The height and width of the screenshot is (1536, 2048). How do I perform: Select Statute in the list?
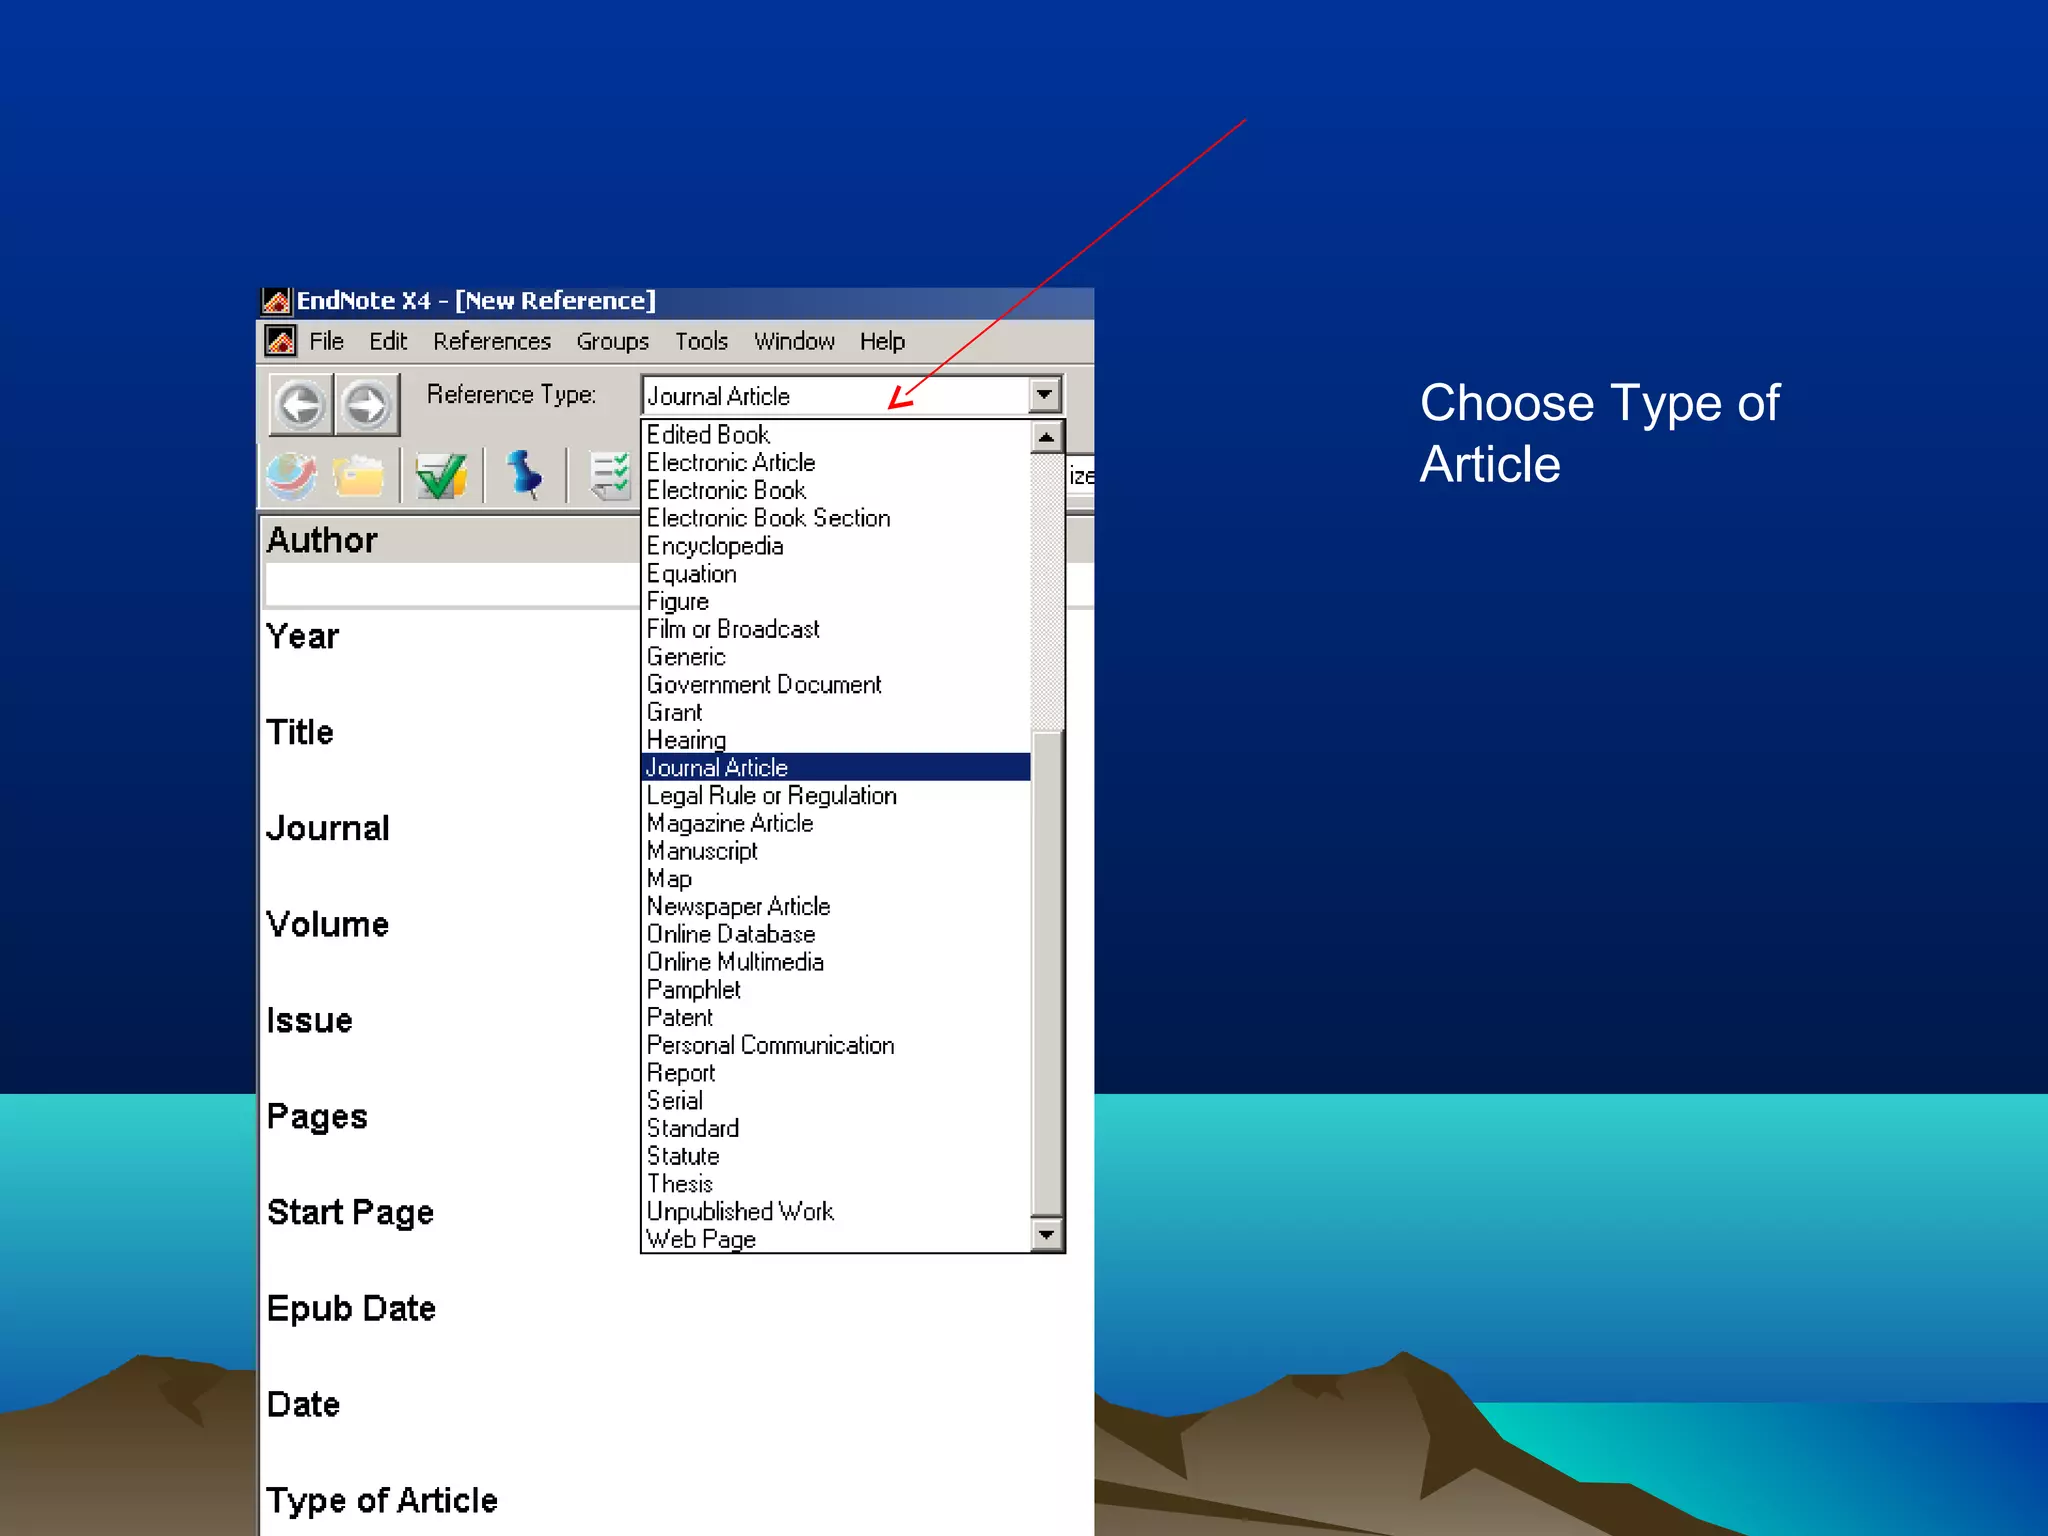(x=835, y=1157)
